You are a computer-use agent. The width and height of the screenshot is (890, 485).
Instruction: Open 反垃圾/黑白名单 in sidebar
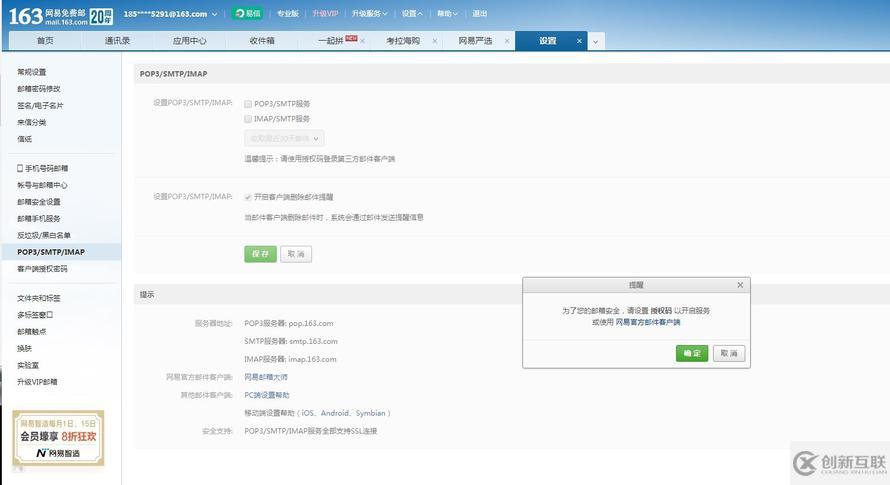click(x=44, y=236)
